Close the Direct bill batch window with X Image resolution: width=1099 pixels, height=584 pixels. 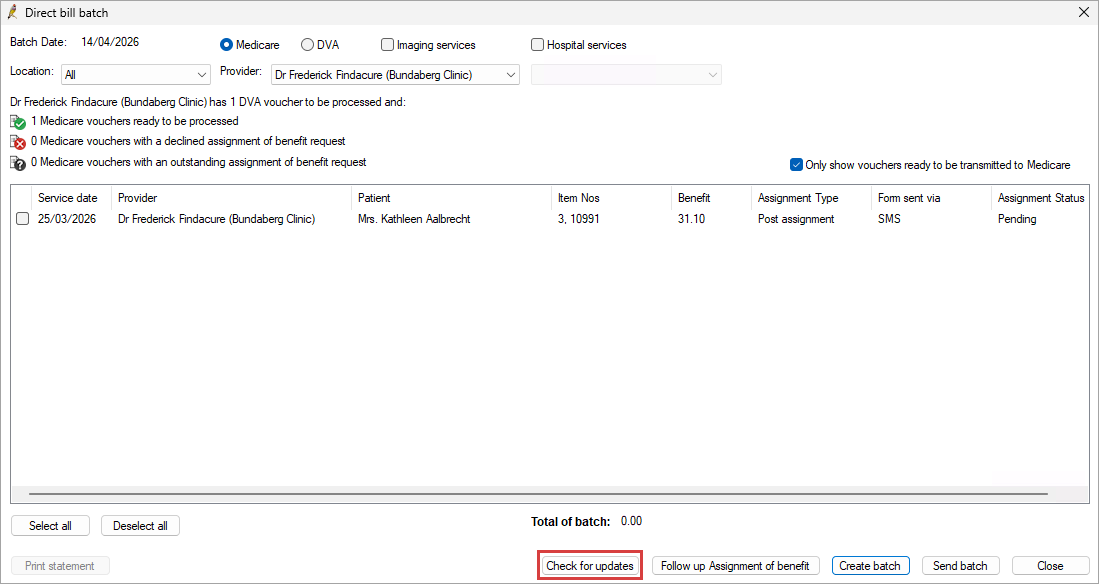(x=1083, y=13)
